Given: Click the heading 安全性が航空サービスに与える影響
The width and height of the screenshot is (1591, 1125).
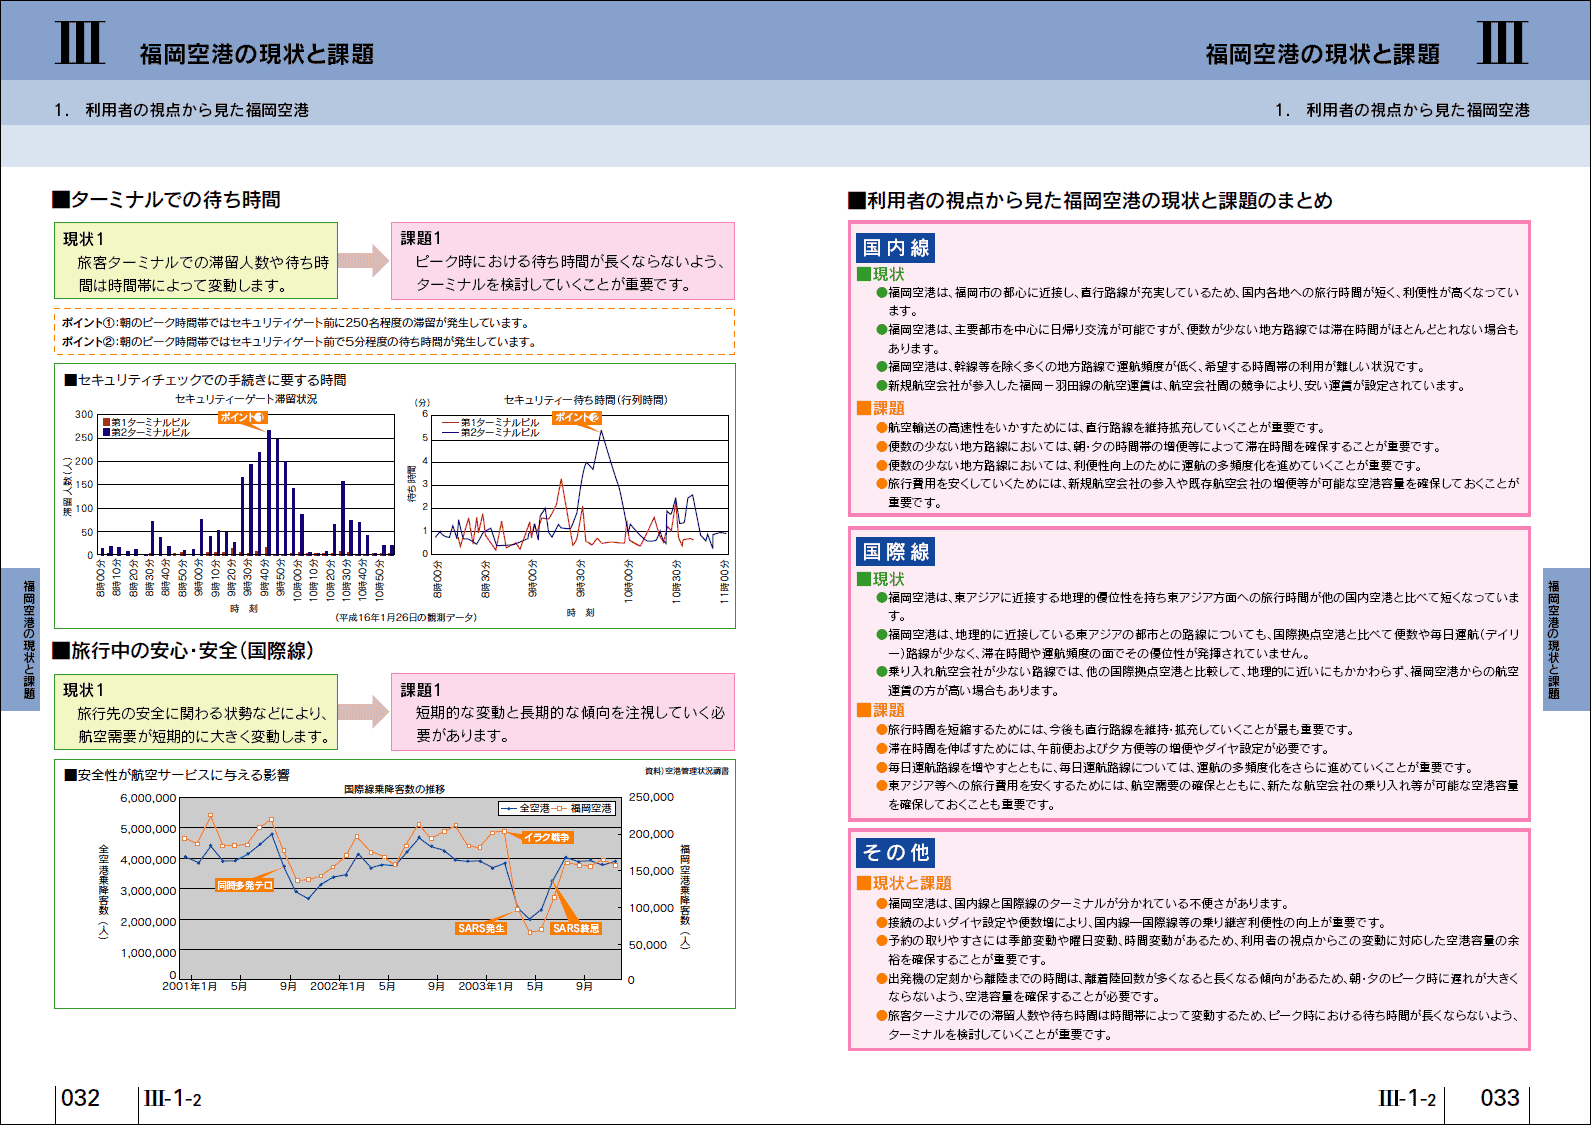Looking at the screenshot, I should [177, 775].
